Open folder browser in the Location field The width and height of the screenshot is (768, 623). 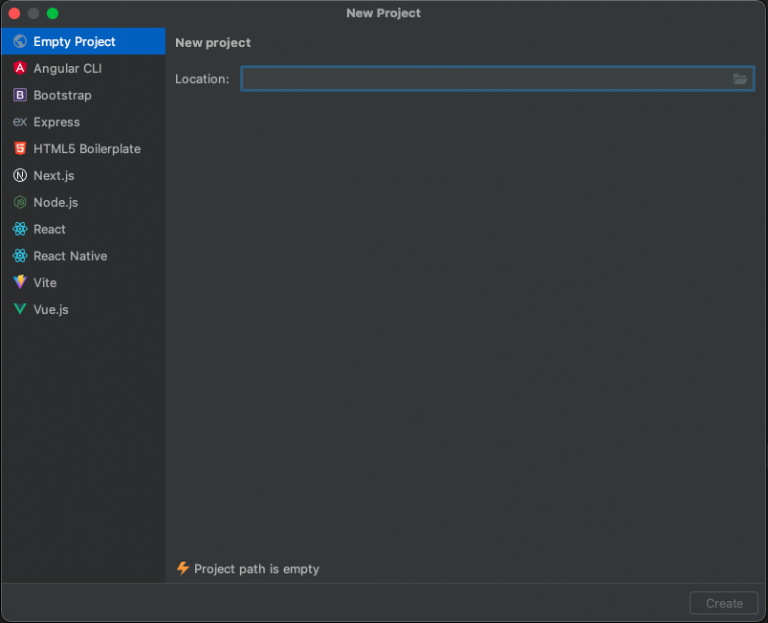tap(740, 79)
